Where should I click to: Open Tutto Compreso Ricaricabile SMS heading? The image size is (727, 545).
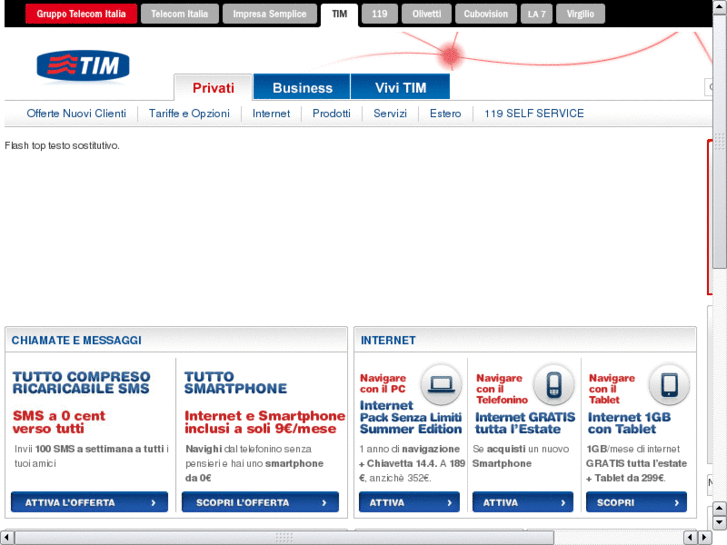click(81, 382)
